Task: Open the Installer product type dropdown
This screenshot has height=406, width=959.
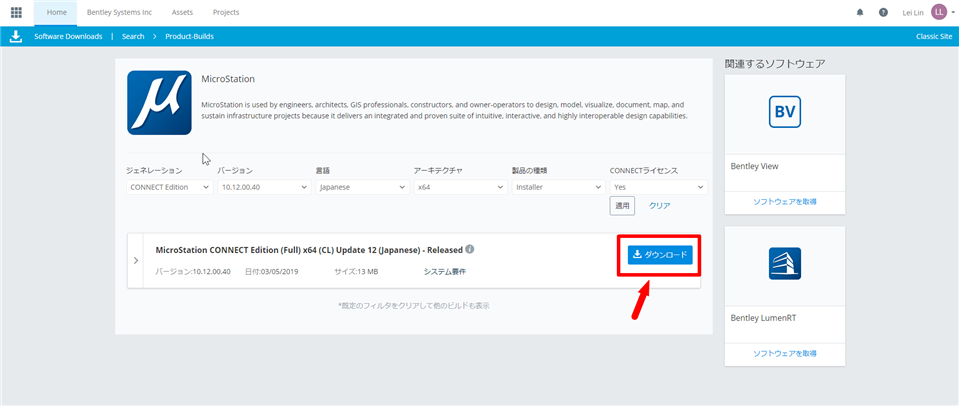Action: click(558, 187)
